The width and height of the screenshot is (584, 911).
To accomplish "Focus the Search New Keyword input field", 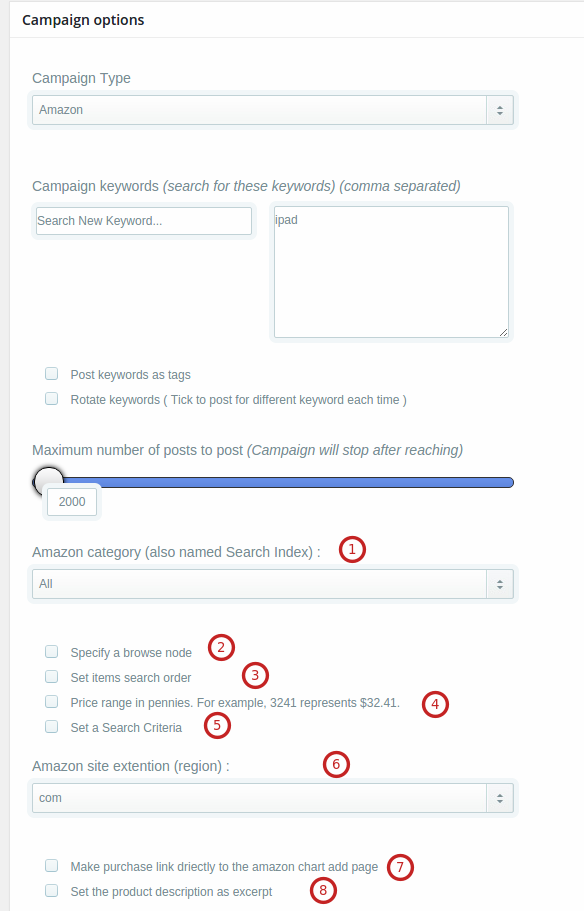I will click(x=144, y=221).
